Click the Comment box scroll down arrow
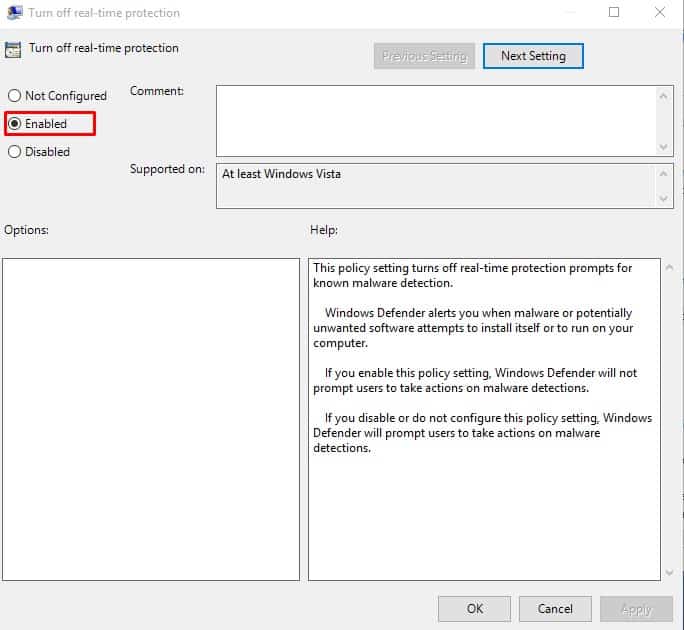This screenshot has width=684, height=630. click(663, 147)
